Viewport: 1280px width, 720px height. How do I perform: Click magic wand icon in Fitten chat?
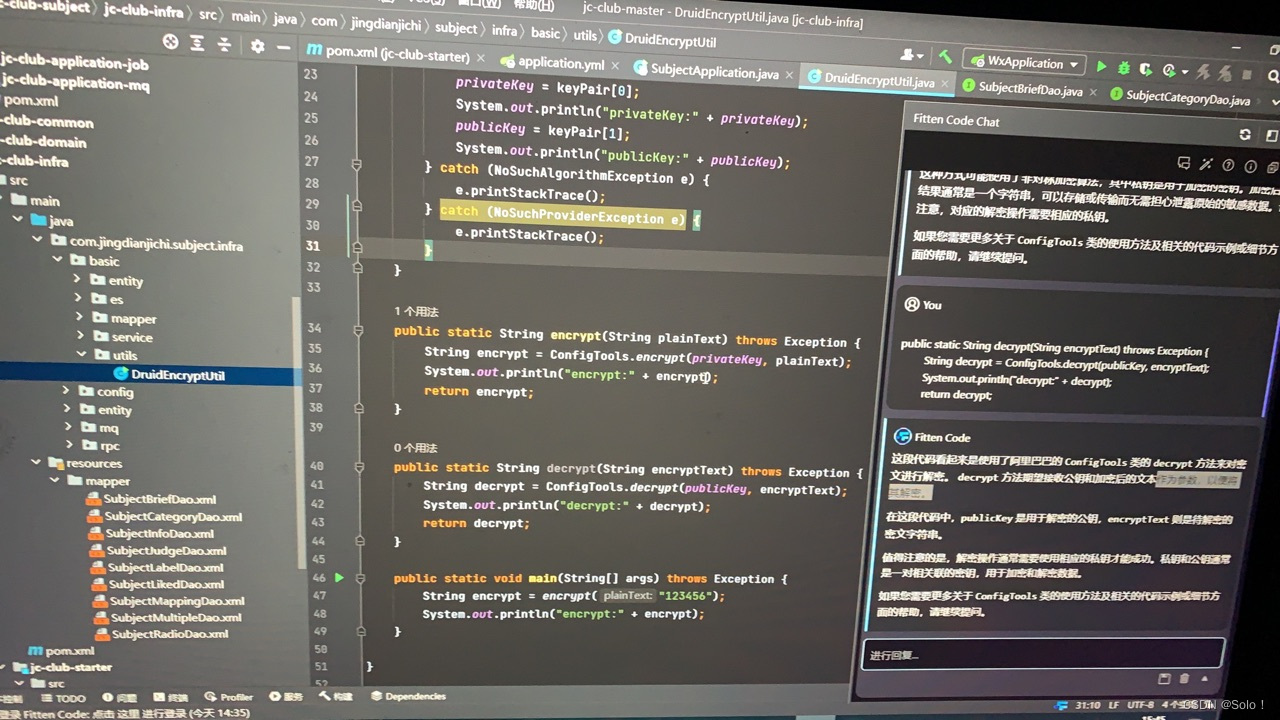click(x=1206, y=164)
